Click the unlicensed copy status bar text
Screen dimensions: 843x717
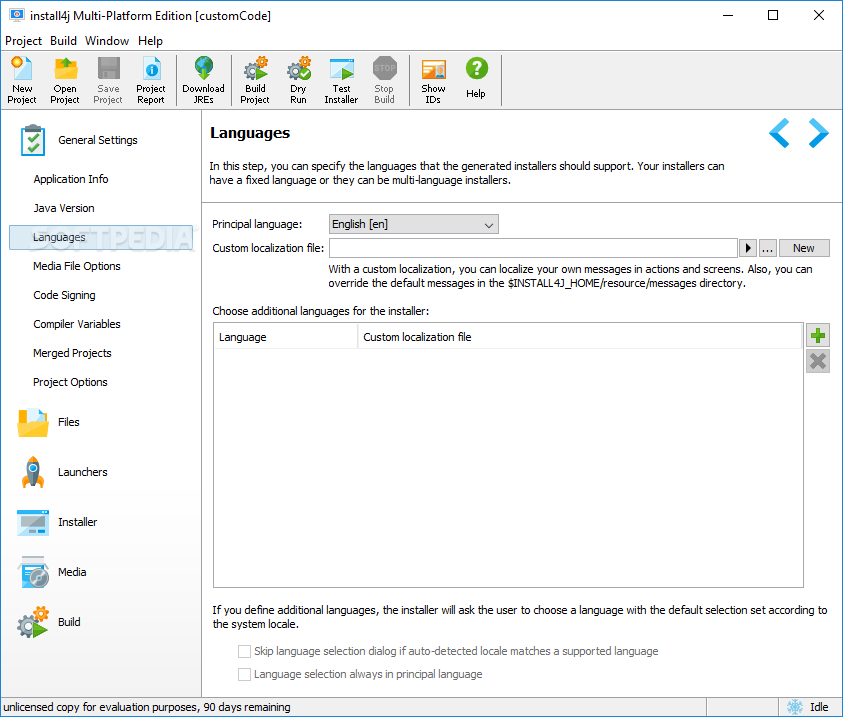coord(147,707)
